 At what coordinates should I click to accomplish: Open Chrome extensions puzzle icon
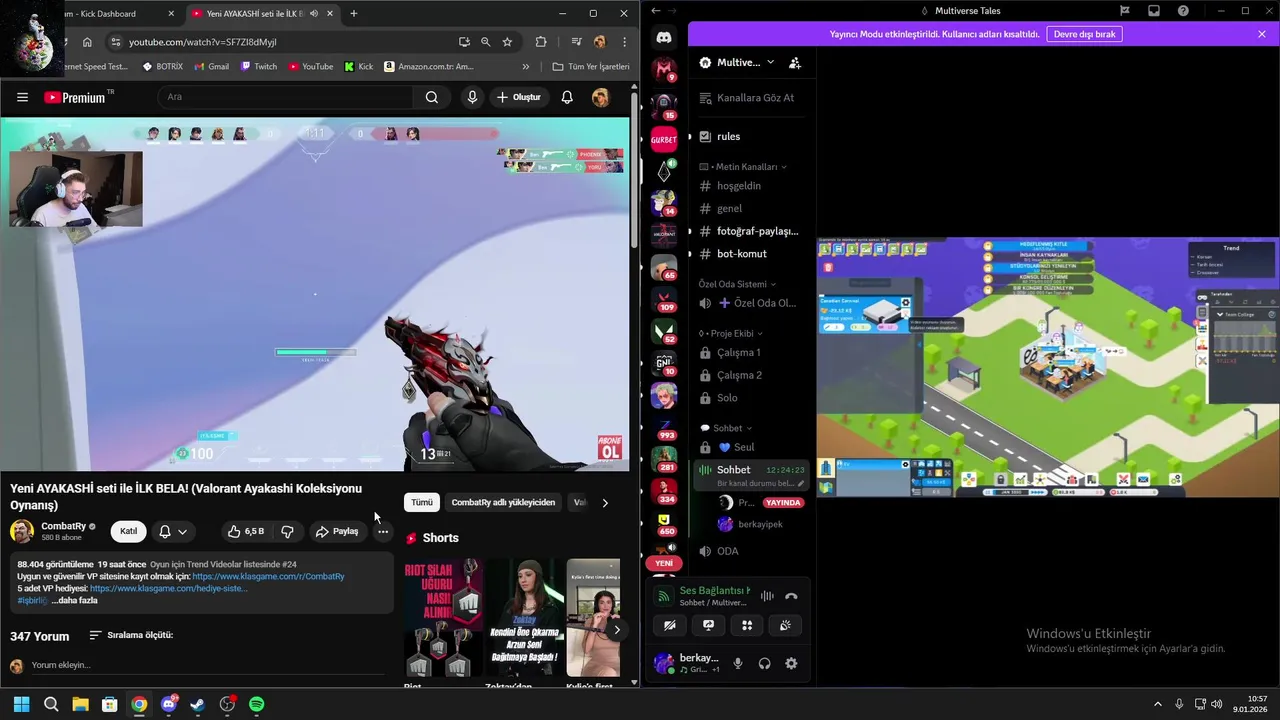click(x=541, y=42)
